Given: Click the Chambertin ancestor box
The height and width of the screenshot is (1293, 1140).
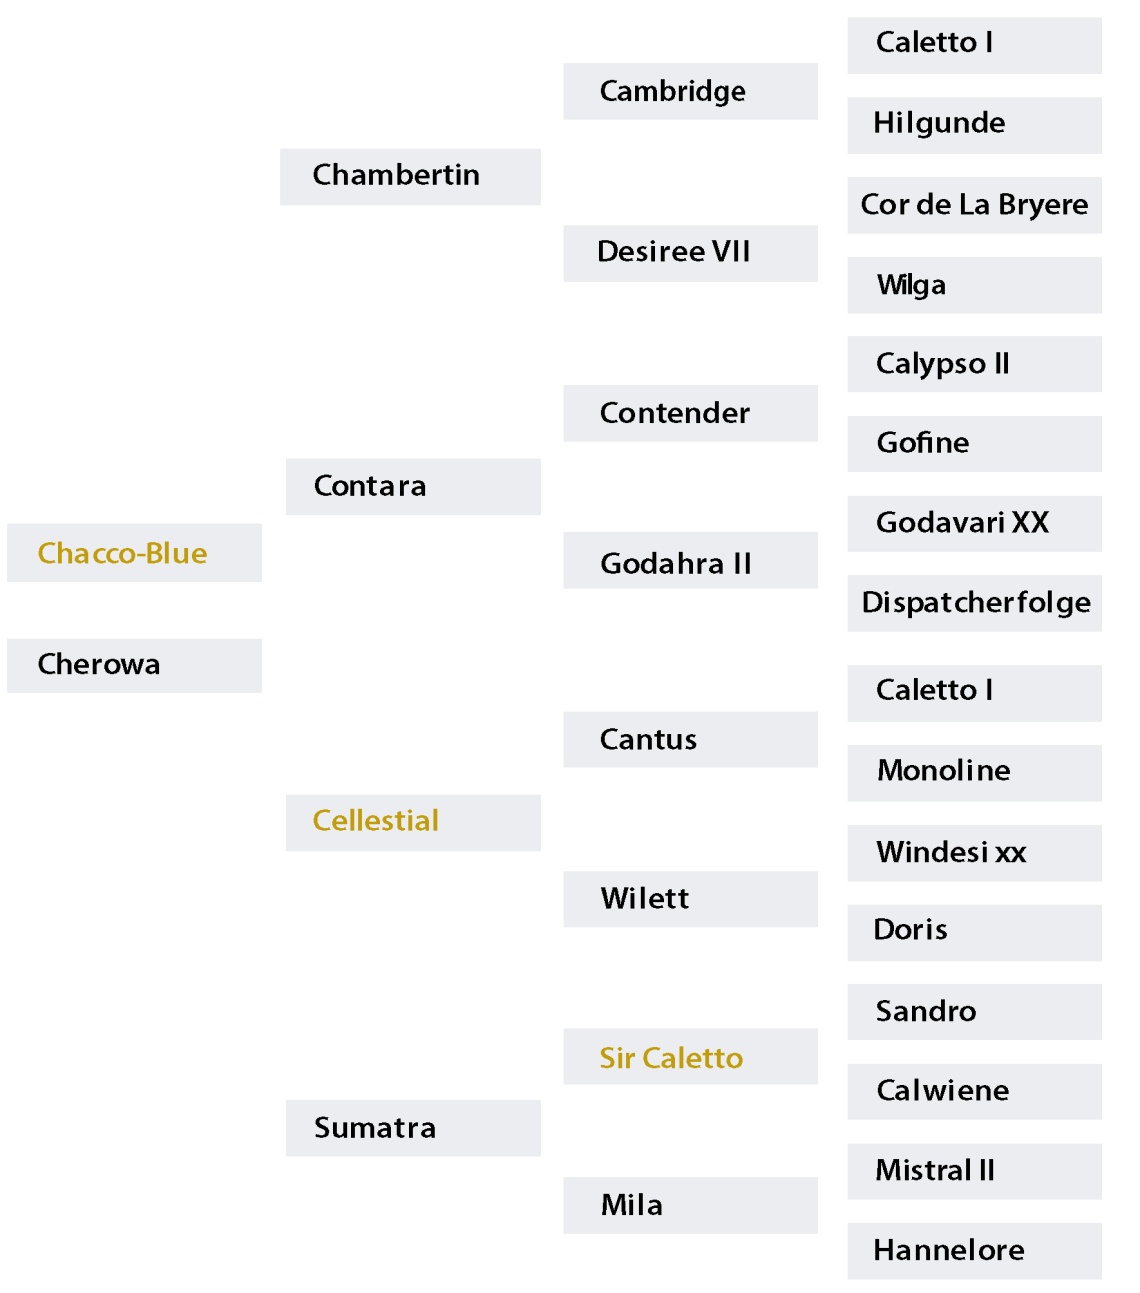Looking at the screenshot, I should point(396,176).
